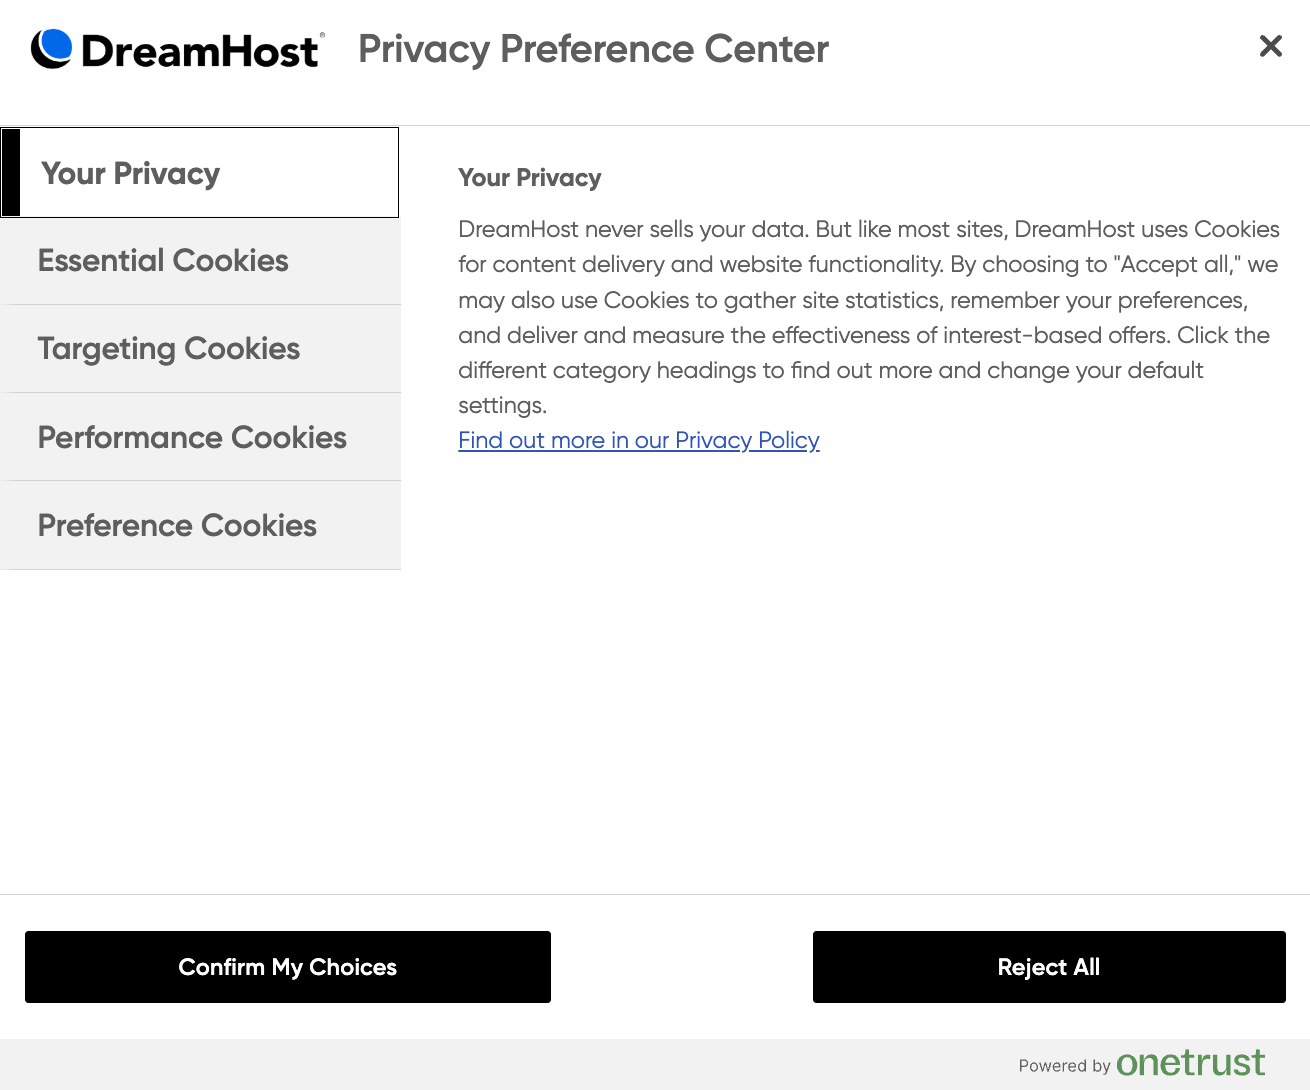Open the Privacy Policy link
Viewport: 1310px width, 1090px height.
(x=638, y=440)
